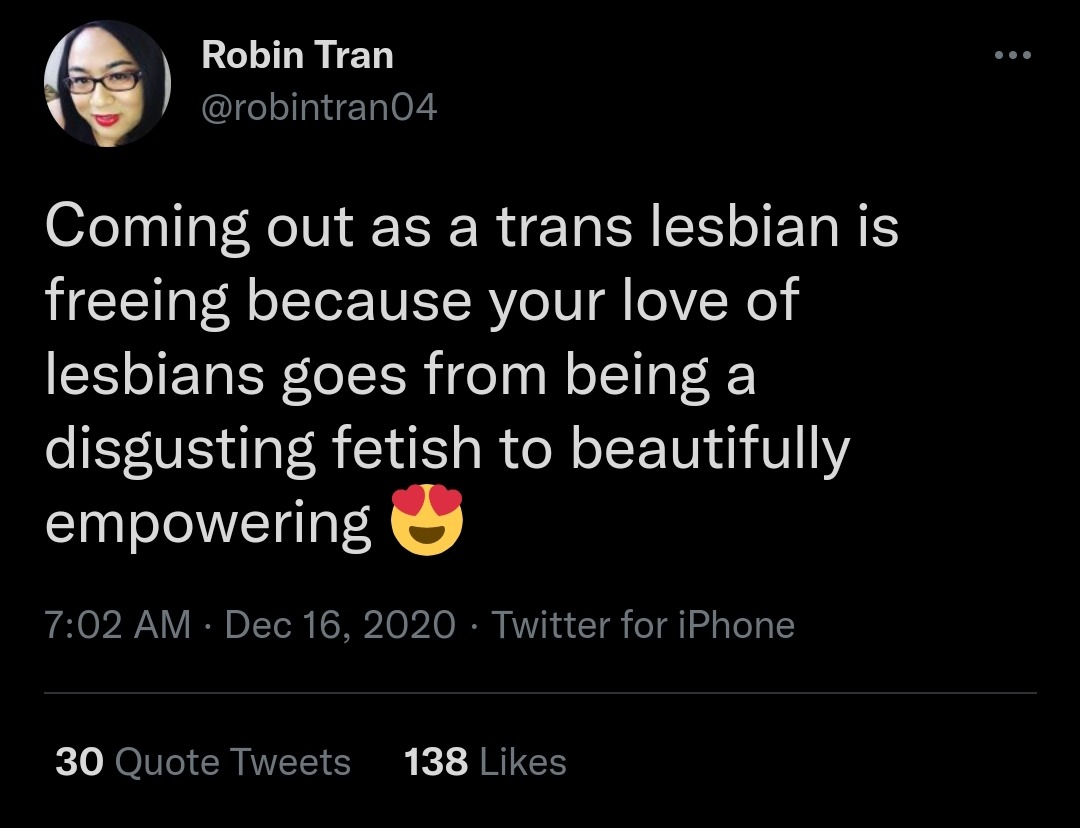Viewport: 1080px width, 828px height.
Task: Click the word "empowering" in the tweet
Action: pyautogui.click(x=208, y=526)
